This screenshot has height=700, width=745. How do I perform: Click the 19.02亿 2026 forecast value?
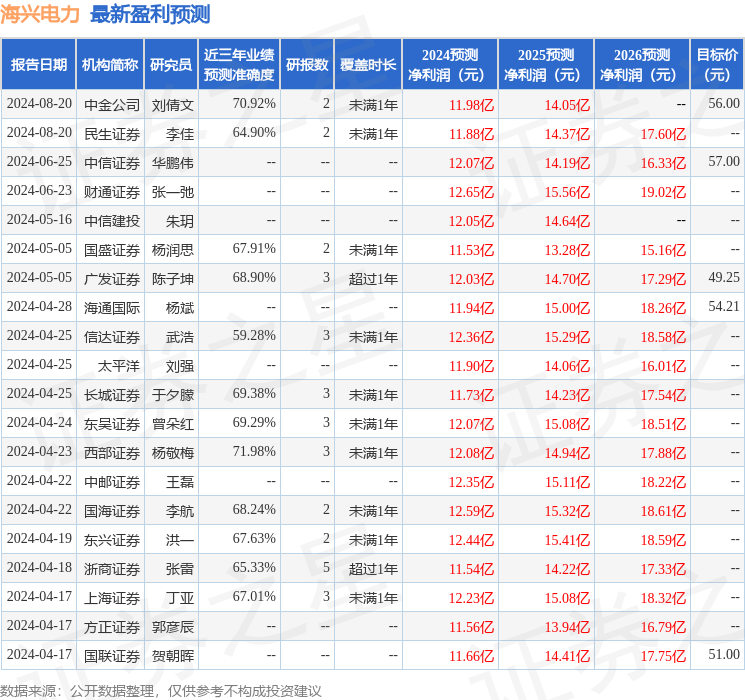pos(663,192)
